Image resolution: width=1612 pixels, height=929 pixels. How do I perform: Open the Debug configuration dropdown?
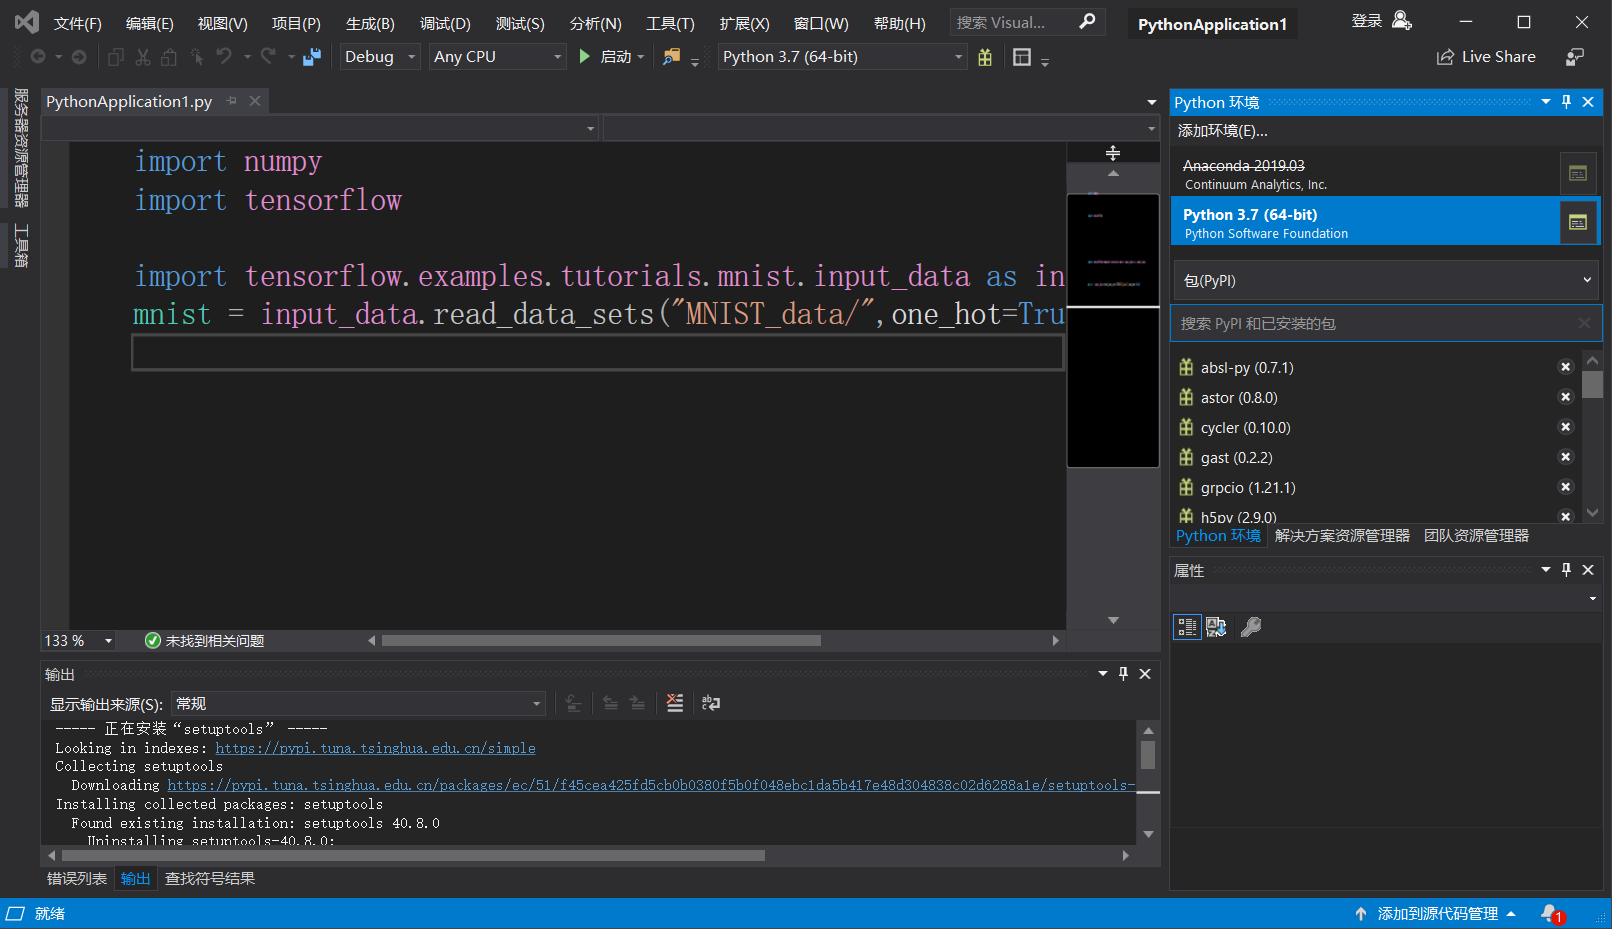click(380, 57)
